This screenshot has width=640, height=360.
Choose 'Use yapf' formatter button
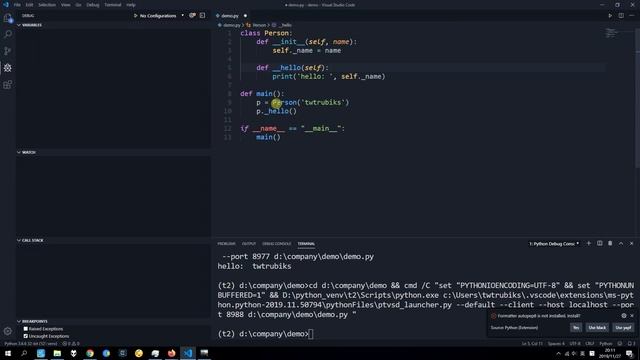coord(623,327)
